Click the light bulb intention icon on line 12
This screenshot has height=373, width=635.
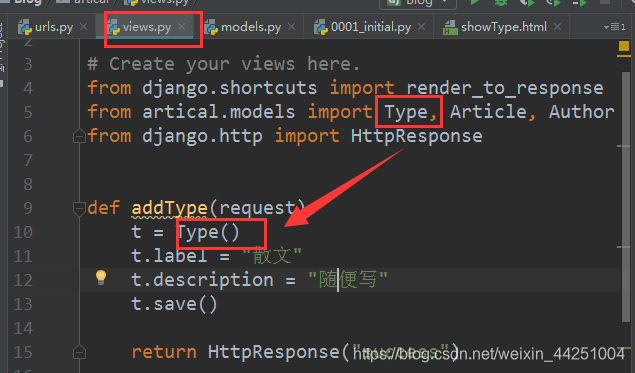point(101,277)
